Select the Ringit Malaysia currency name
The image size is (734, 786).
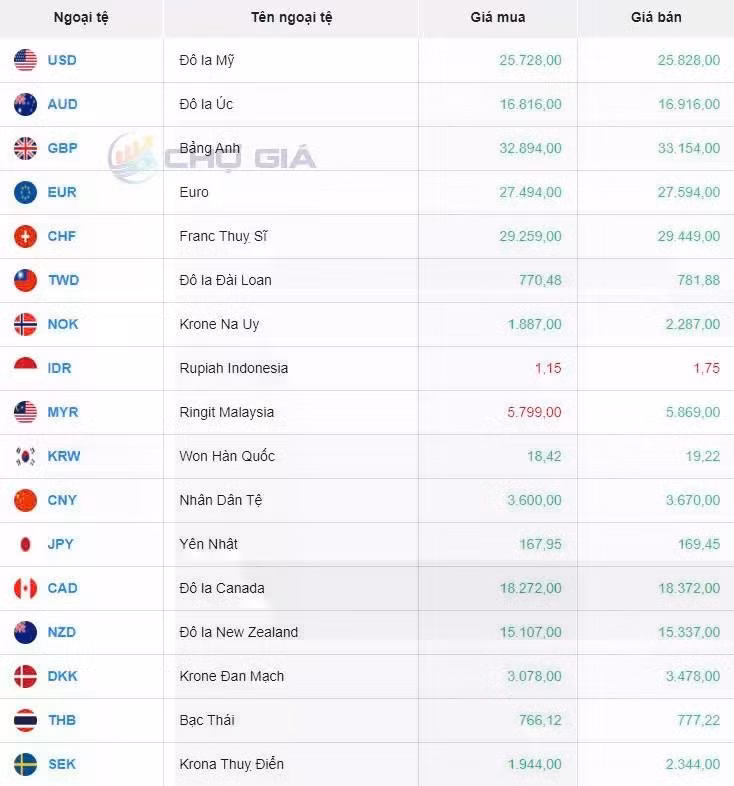[x=227, y=412]
